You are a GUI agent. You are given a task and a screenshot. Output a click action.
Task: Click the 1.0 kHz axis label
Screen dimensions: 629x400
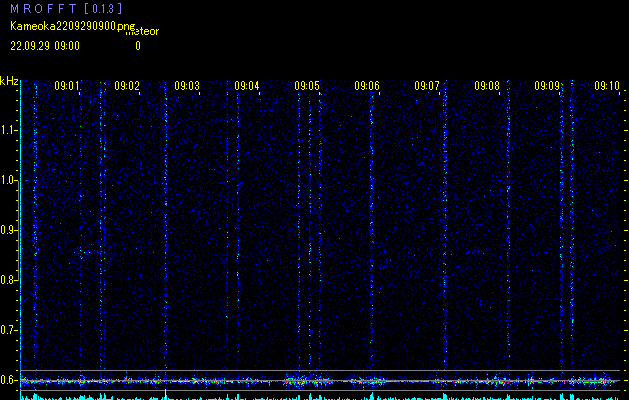coord(8,180)
